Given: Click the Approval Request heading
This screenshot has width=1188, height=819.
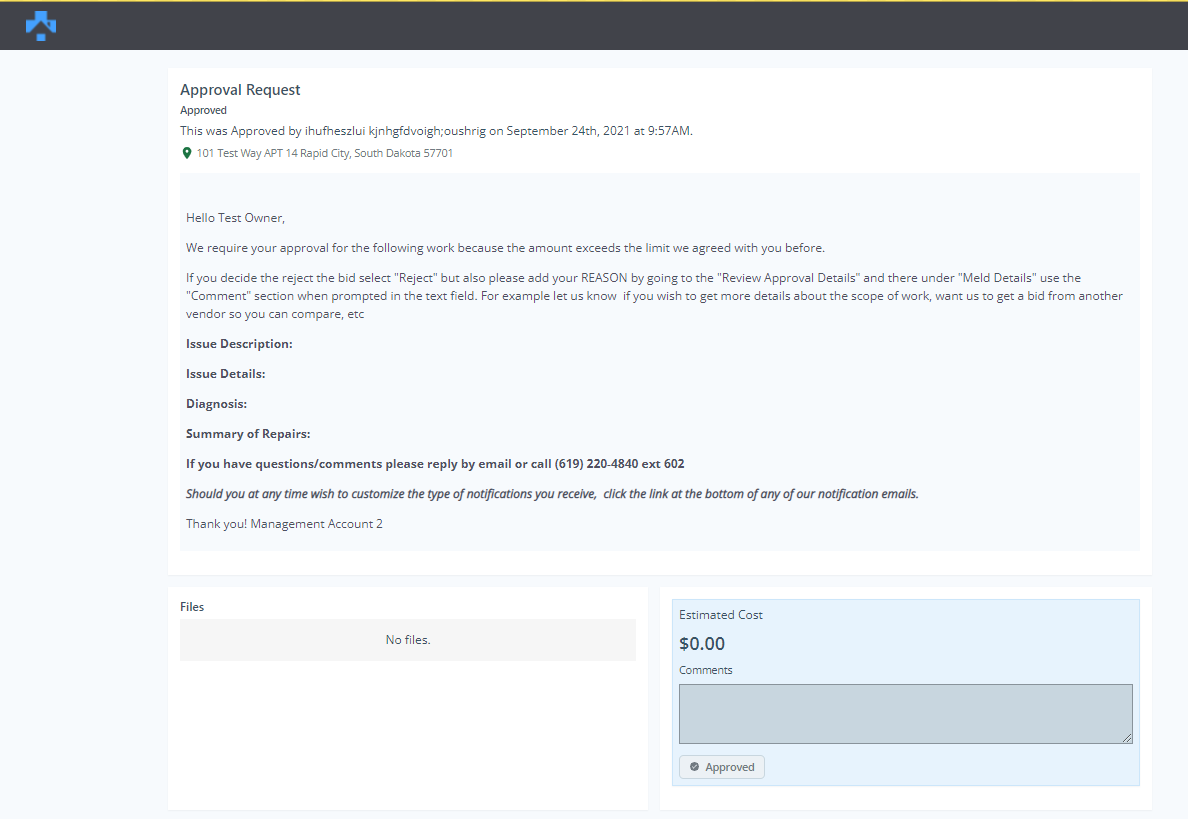Looking at the screenshot, I should [x=240, y=90].
